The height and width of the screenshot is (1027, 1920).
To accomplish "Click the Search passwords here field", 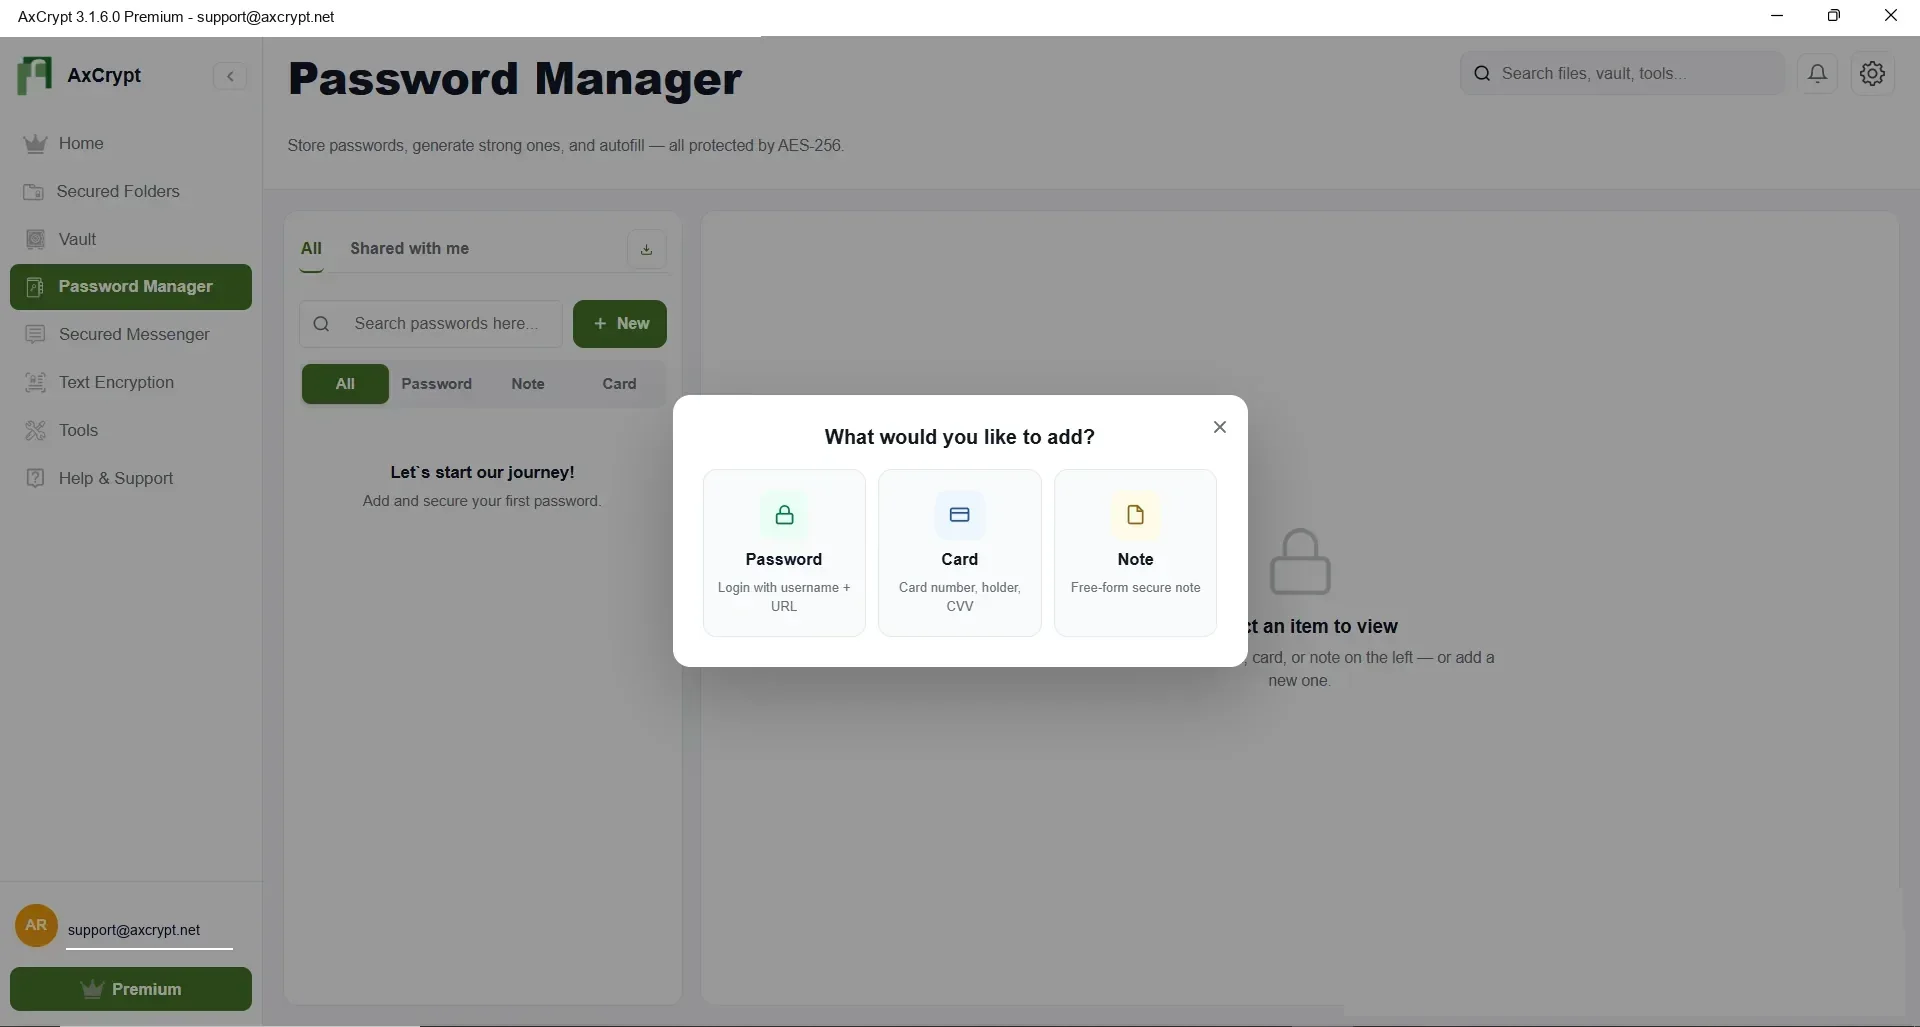I will pyautogui.click(x=431, y=324).
